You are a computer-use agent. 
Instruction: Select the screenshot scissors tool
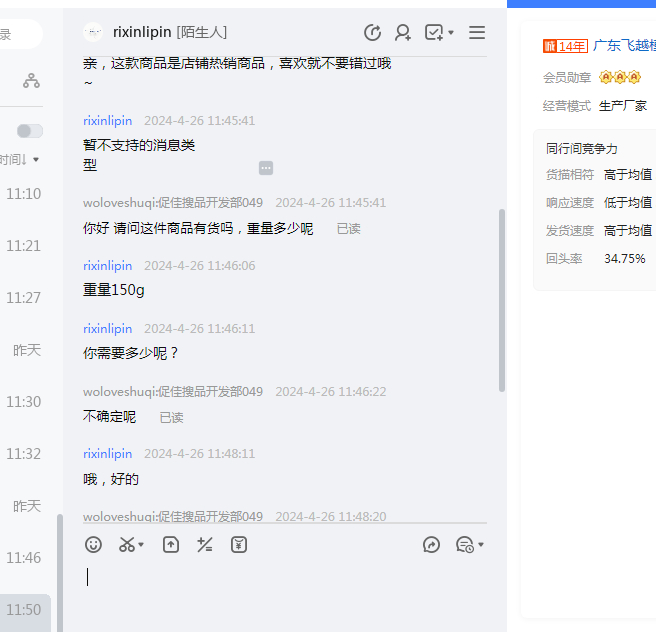(x=127, y=545)
